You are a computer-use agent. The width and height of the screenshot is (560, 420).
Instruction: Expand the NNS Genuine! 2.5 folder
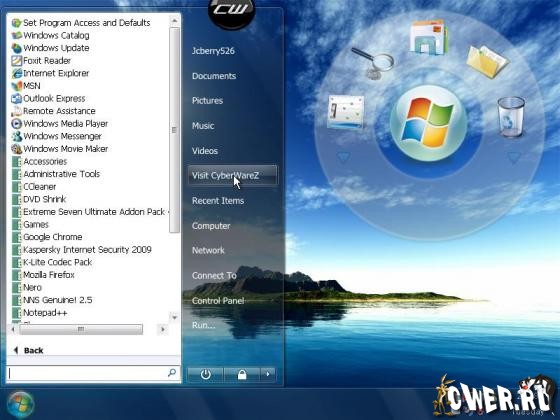(52, 300)
